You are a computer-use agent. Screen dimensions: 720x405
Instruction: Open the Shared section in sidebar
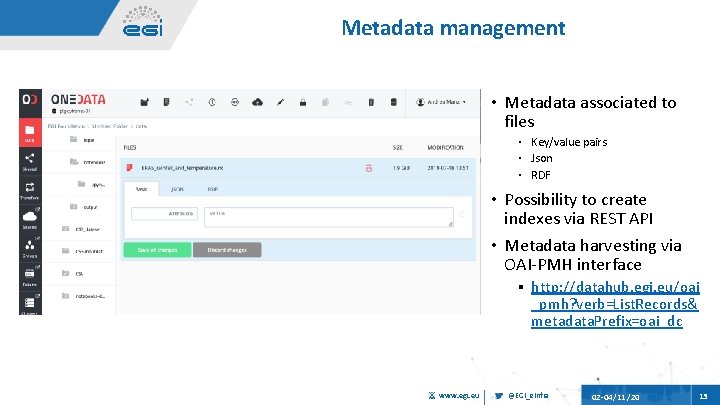pos(30,162)
